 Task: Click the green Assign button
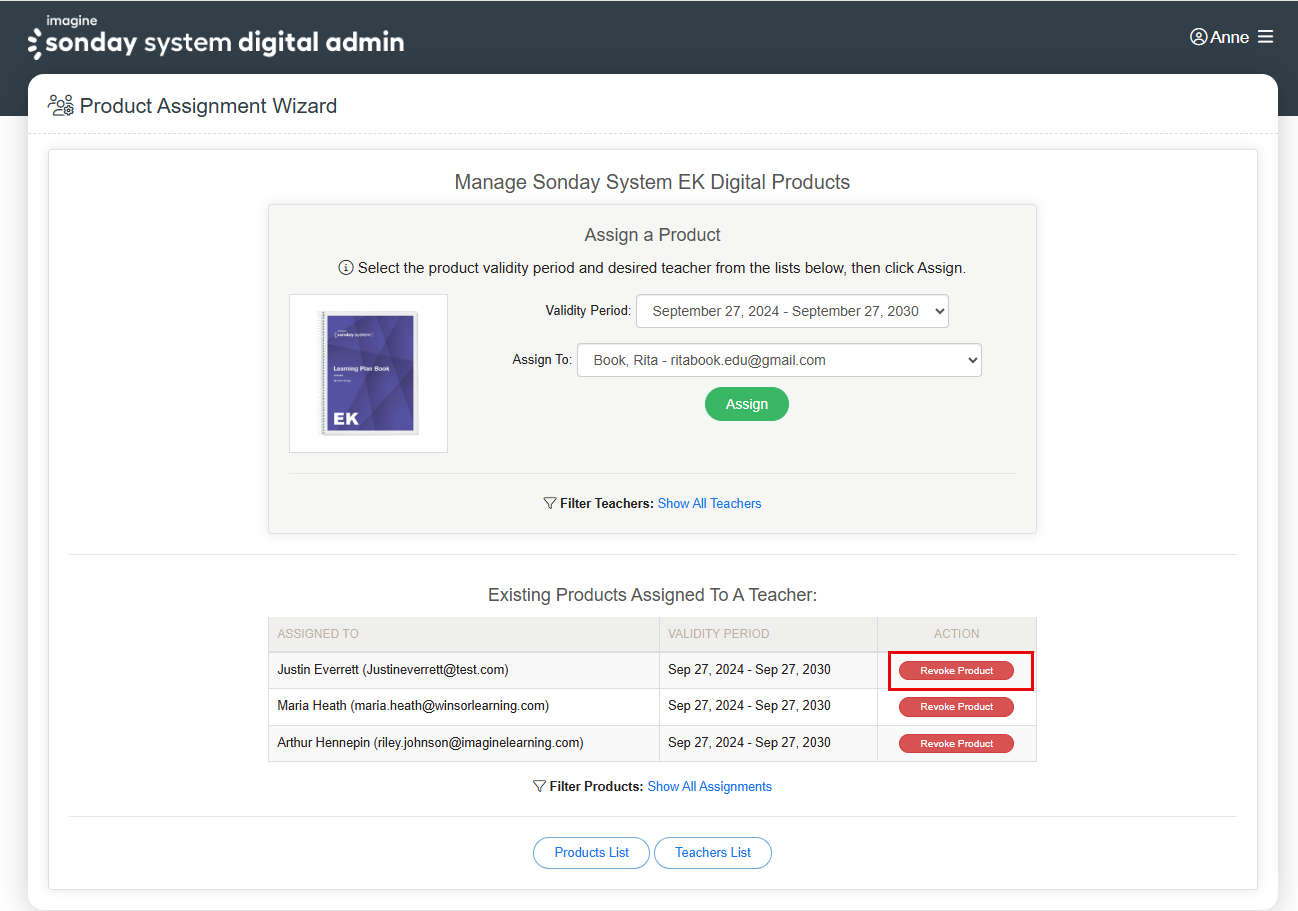(x=746, y=404)
